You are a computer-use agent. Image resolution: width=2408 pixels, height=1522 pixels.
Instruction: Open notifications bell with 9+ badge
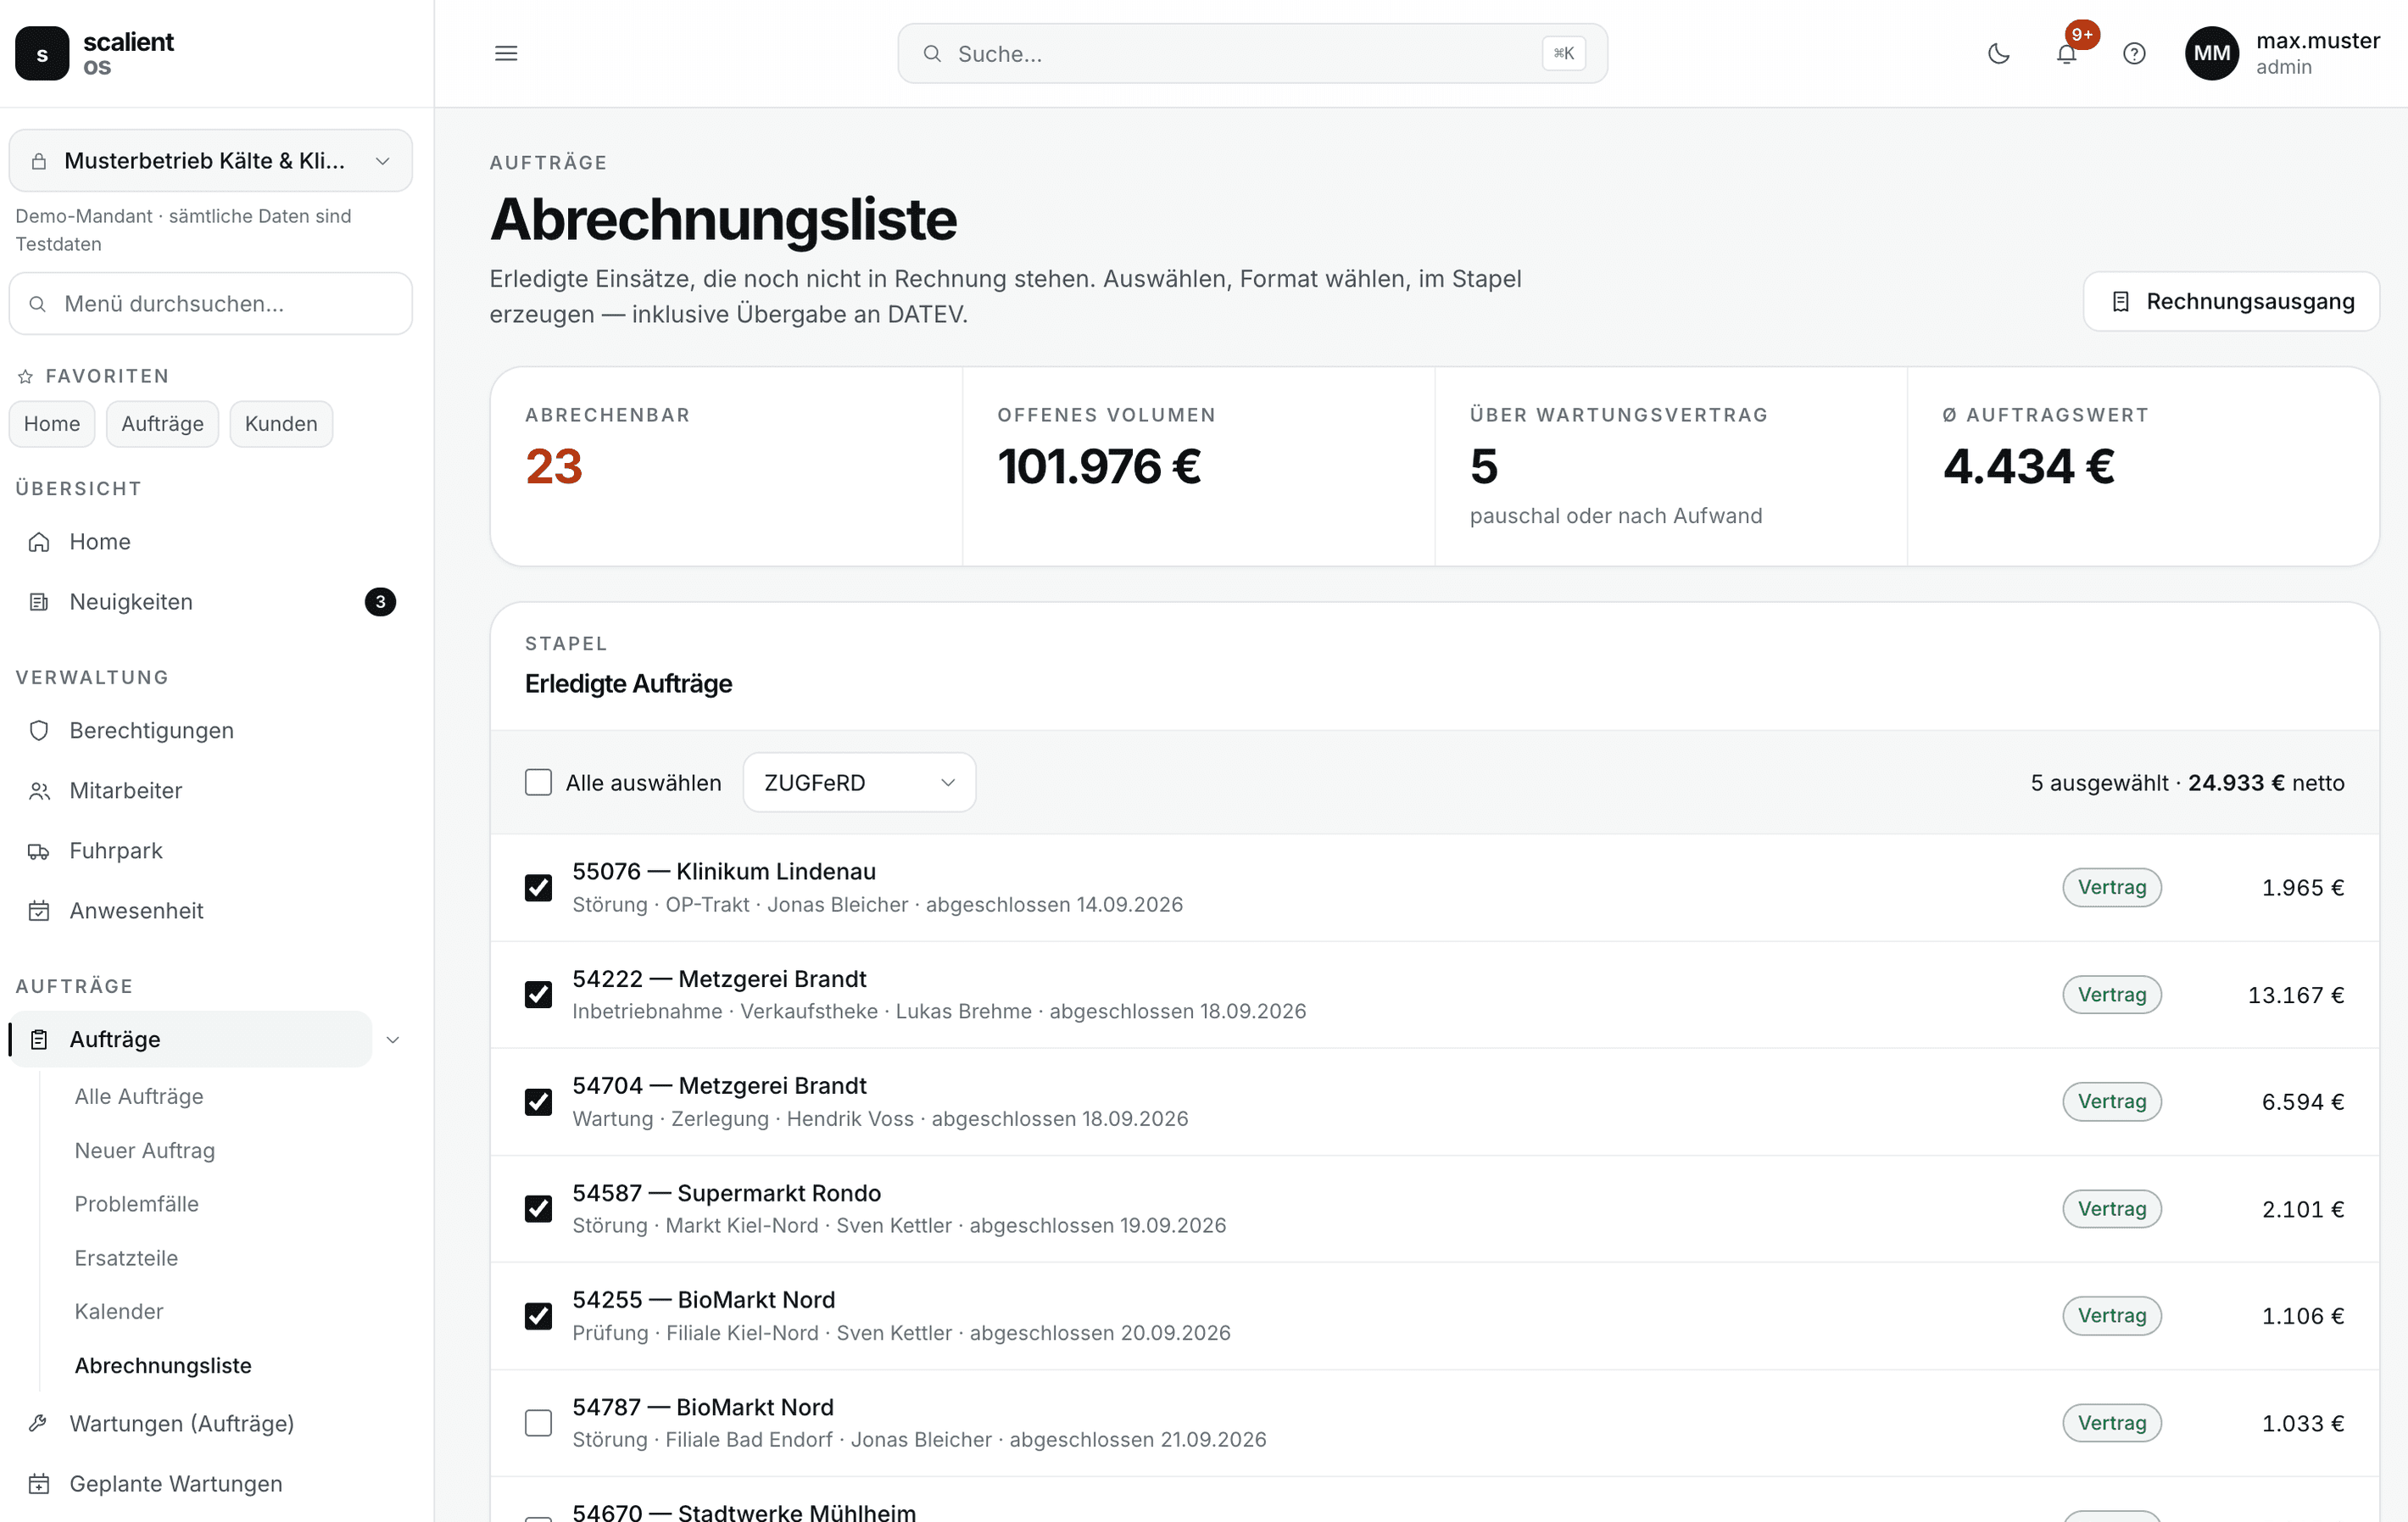pyautogui.click(x=2066, y=53)
